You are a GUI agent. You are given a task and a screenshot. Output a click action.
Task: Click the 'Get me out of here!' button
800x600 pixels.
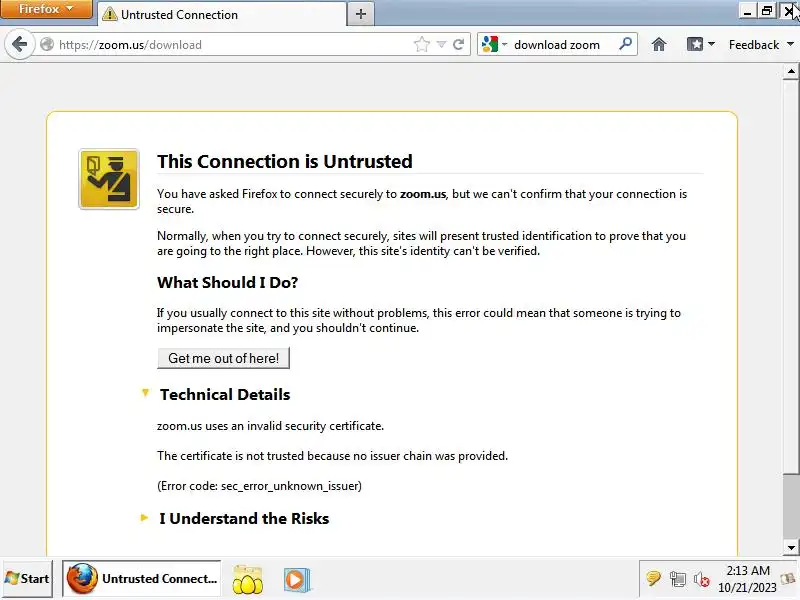click(223, 358)
